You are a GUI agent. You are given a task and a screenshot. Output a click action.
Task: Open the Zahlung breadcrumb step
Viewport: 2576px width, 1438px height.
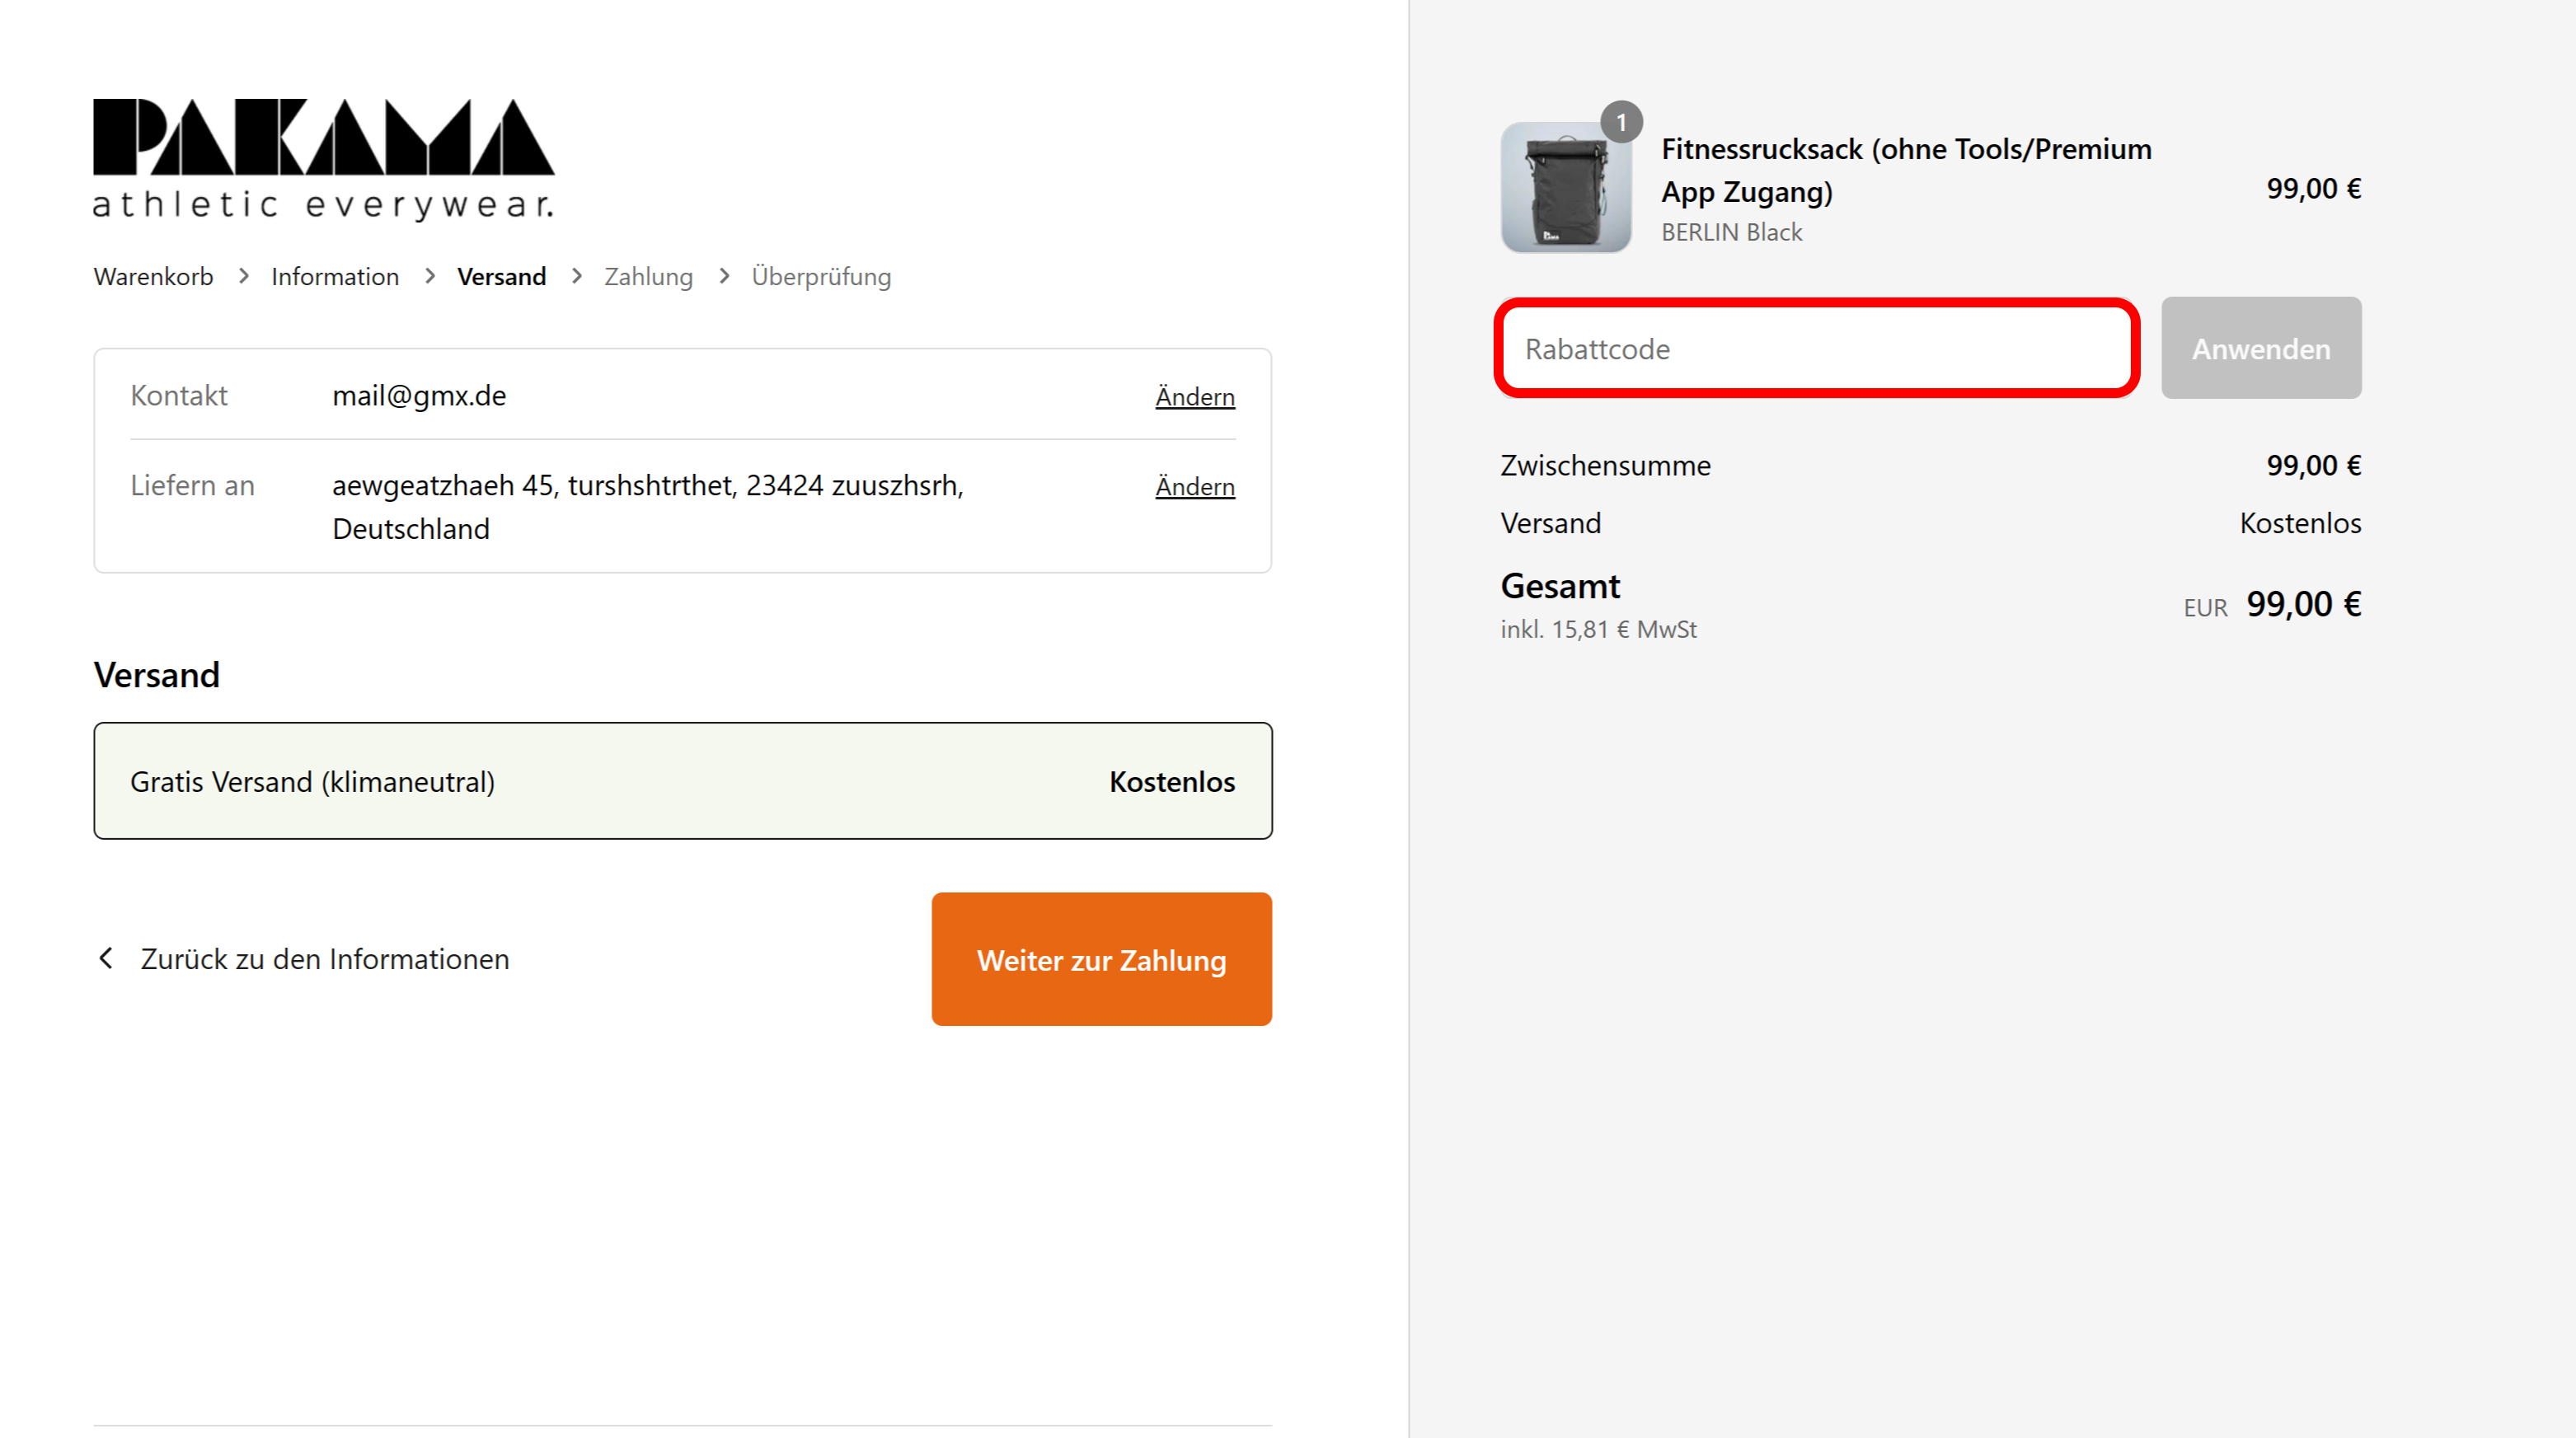click(x=648, y=276)
